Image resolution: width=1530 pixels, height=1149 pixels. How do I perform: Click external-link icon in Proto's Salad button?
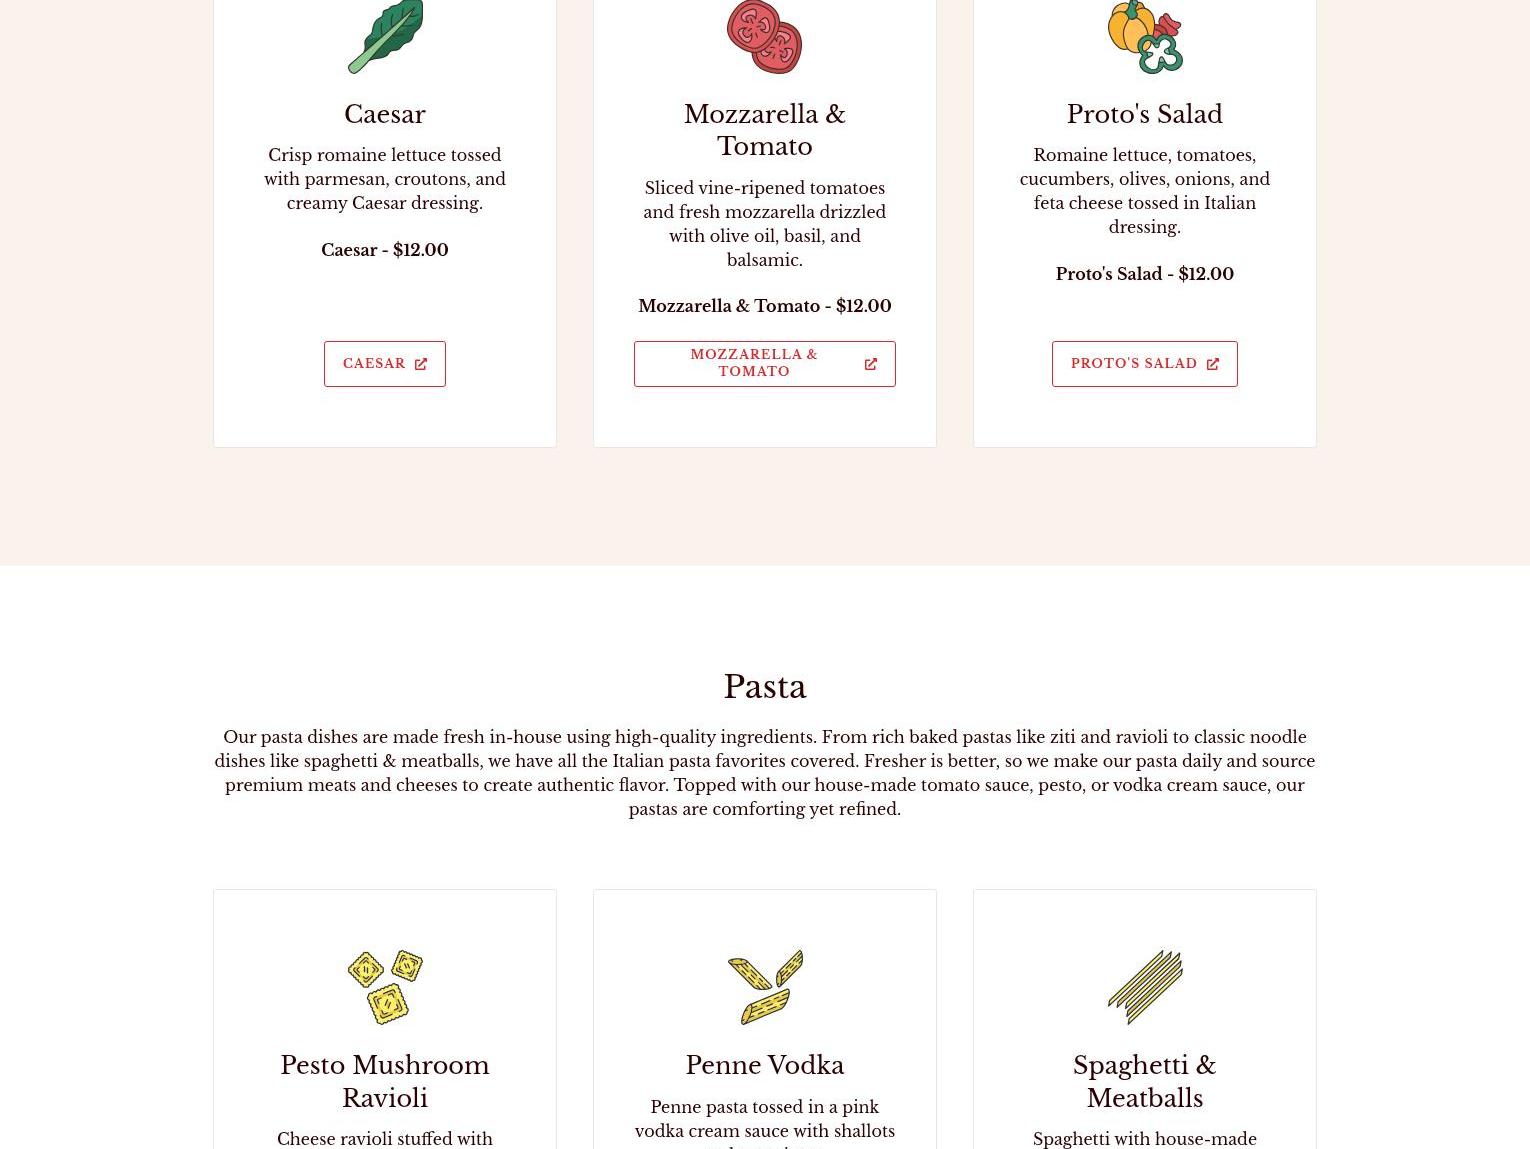coord(1213,364)
